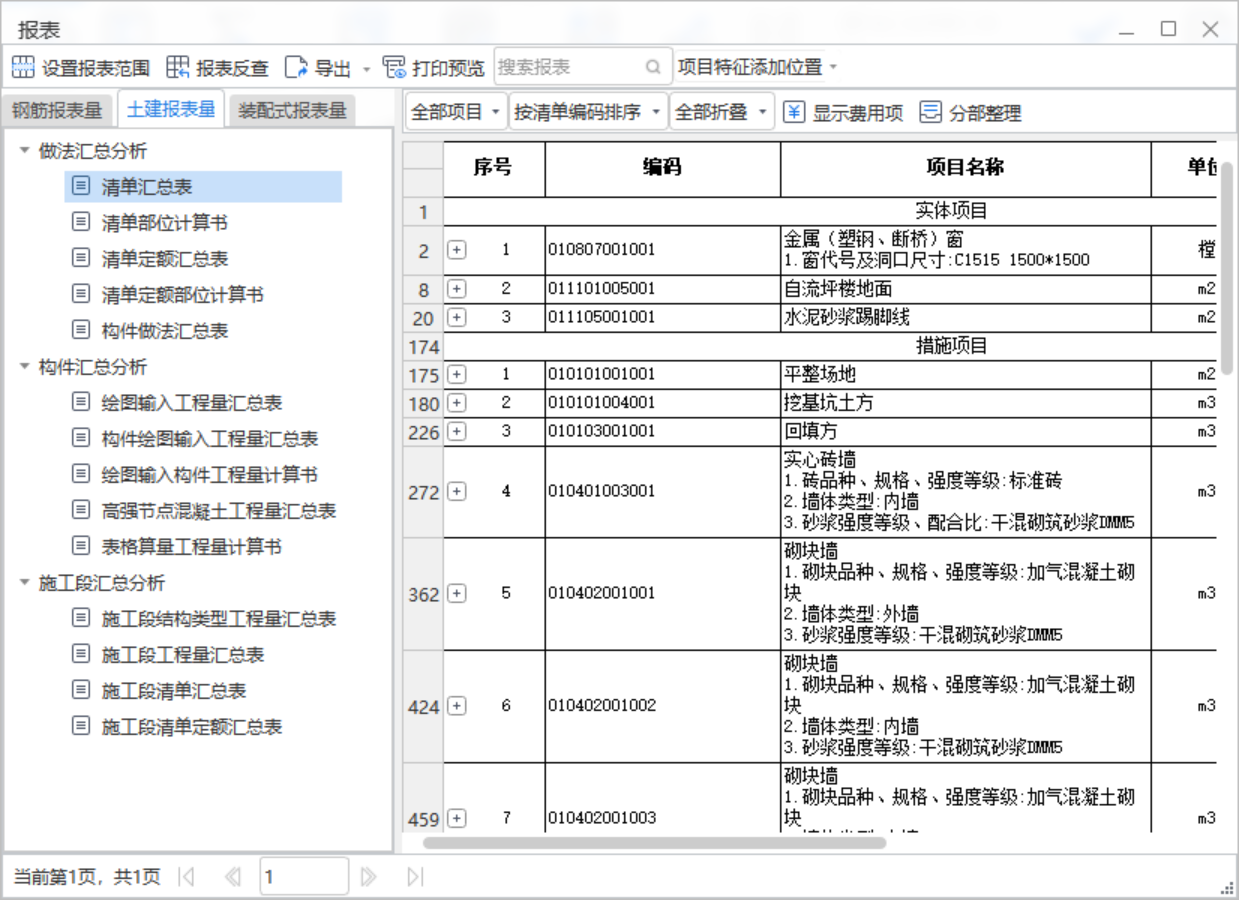Image resolution: width=1239 pixels, height=900 pixels.
Task: Open the 导出 dropdown arrow
Action: [366, 69]
